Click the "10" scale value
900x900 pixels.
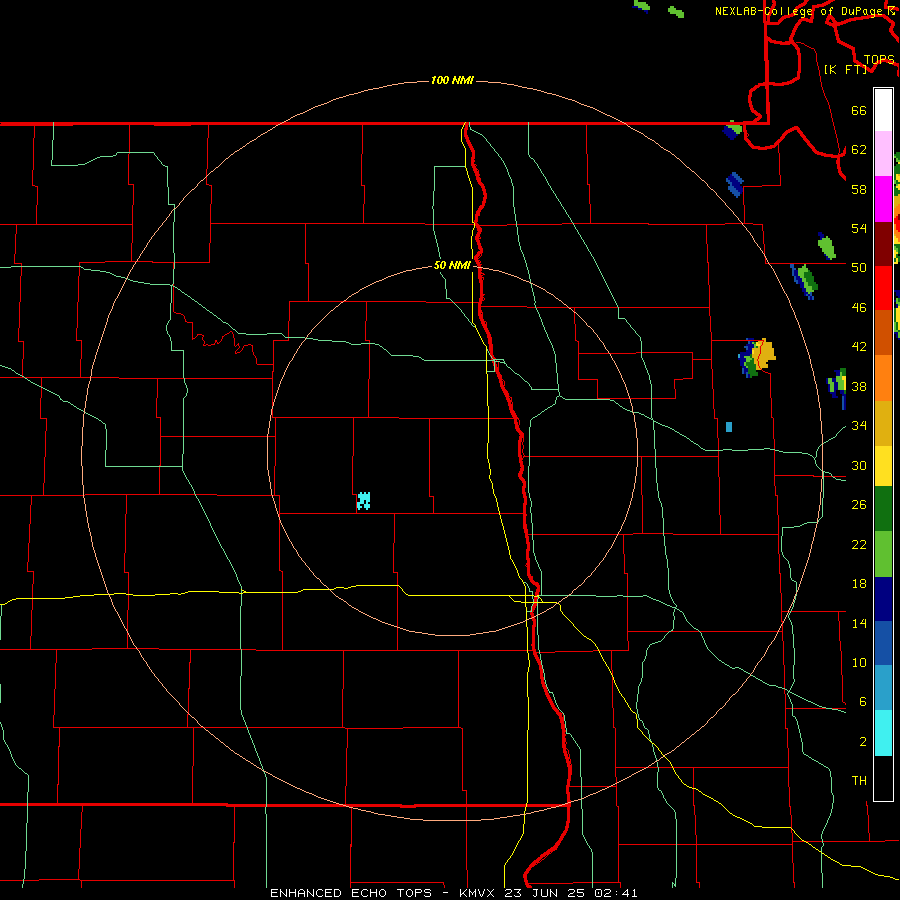[x=859, y=662]
